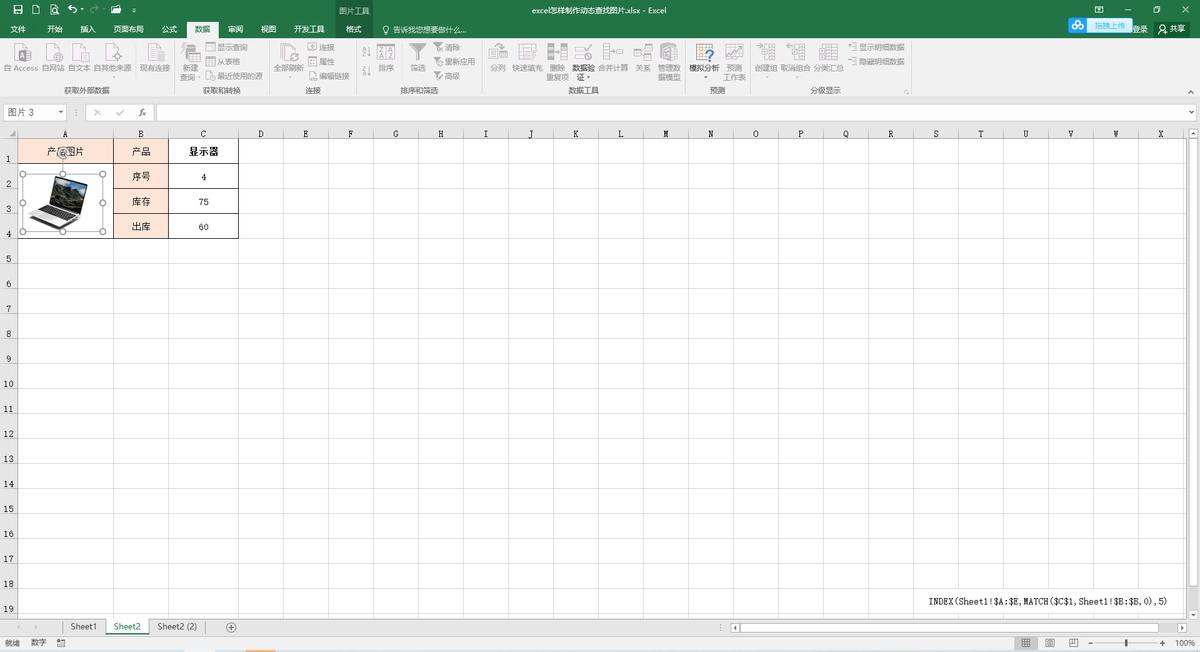Open the Sort dialog (排序)

pyautogui.click(x=386, y=58)
